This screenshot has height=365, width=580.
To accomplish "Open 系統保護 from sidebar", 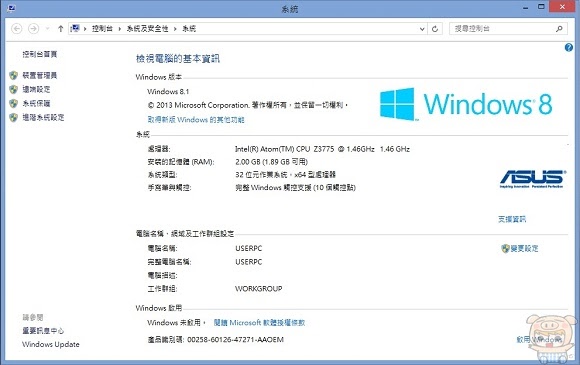I will (x=36, y=103).
